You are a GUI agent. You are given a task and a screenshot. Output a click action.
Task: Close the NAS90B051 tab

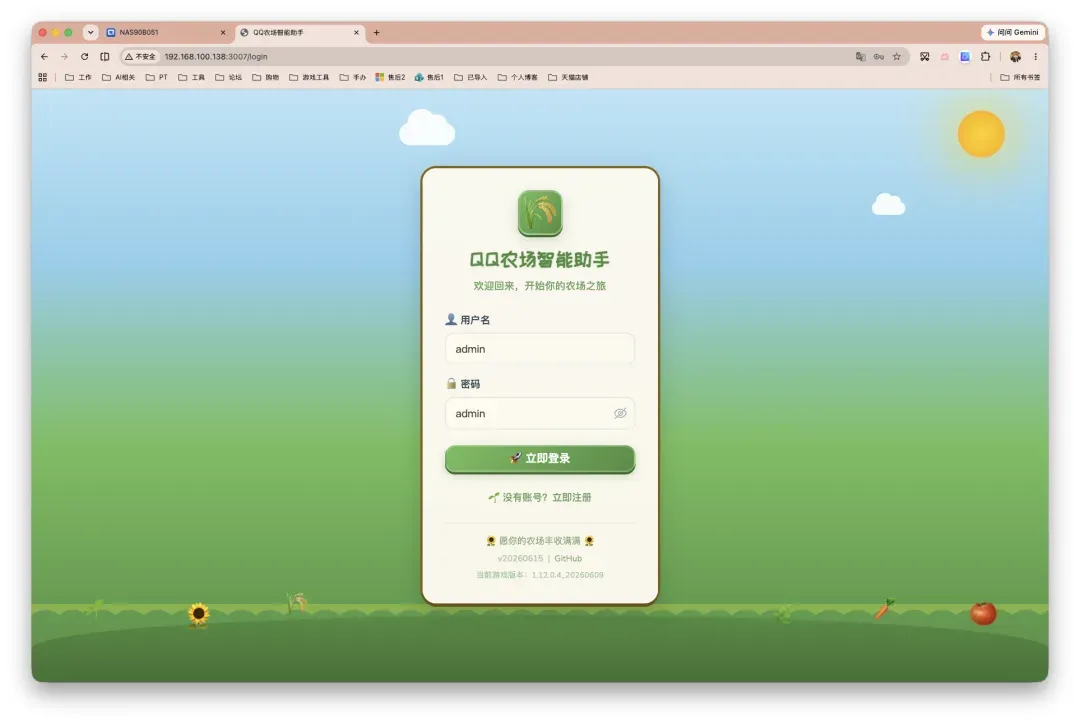click(x=222, y=32)
